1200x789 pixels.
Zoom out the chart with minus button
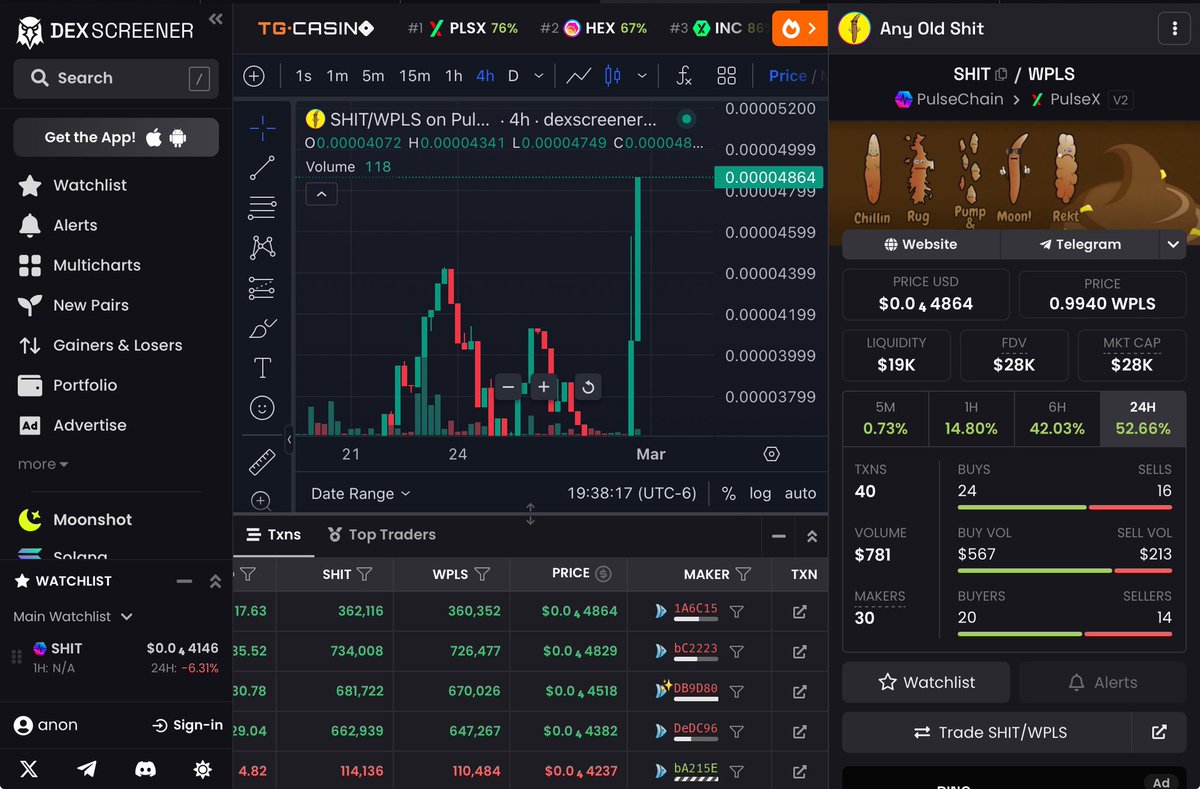[509, 387]
